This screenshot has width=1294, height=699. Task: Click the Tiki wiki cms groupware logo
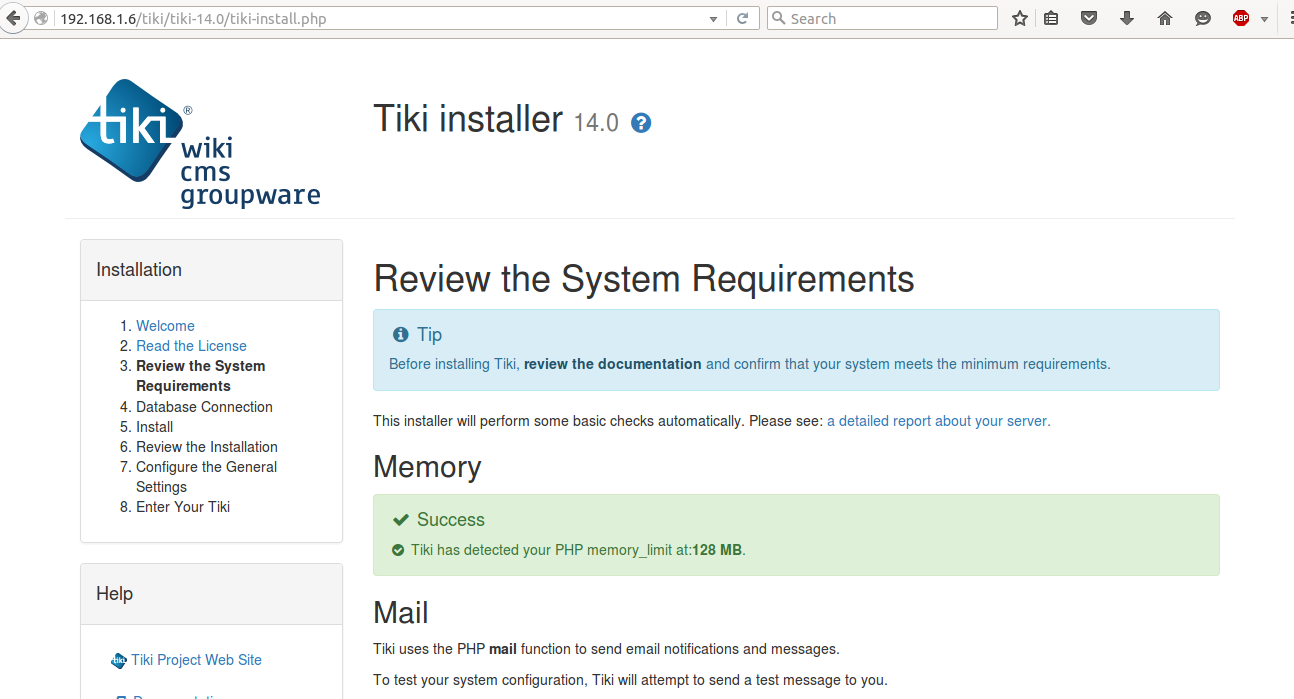pos(200,143)
